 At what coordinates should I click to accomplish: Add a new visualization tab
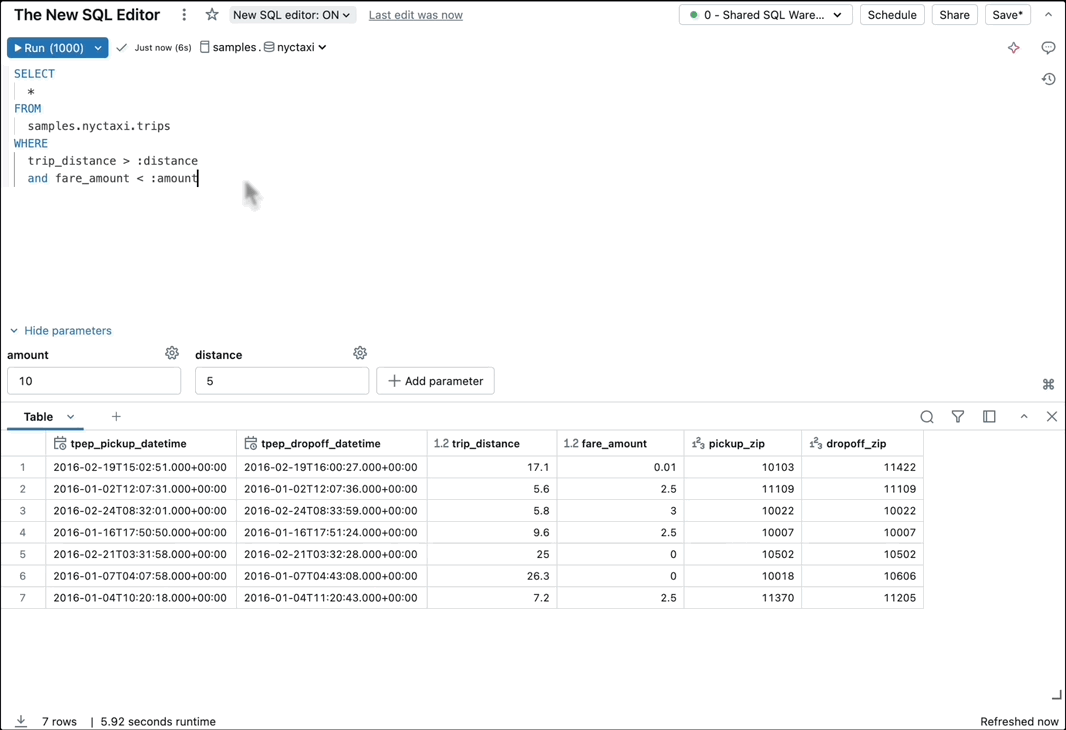pyautogui.click(x=116, y=417)
